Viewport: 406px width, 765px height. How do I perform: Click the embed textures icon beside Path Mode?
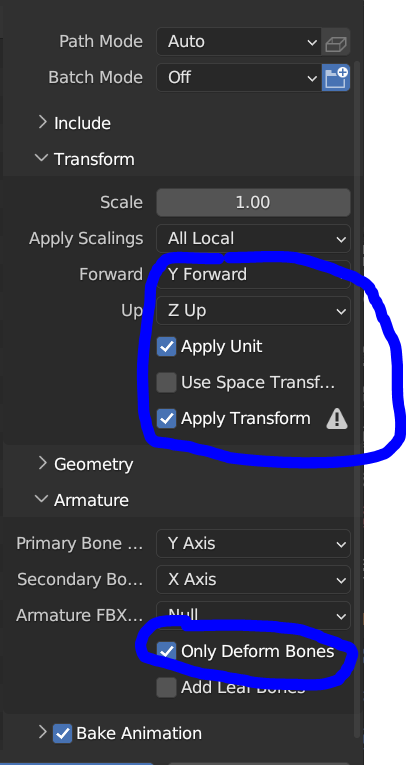tap(336, 42)
